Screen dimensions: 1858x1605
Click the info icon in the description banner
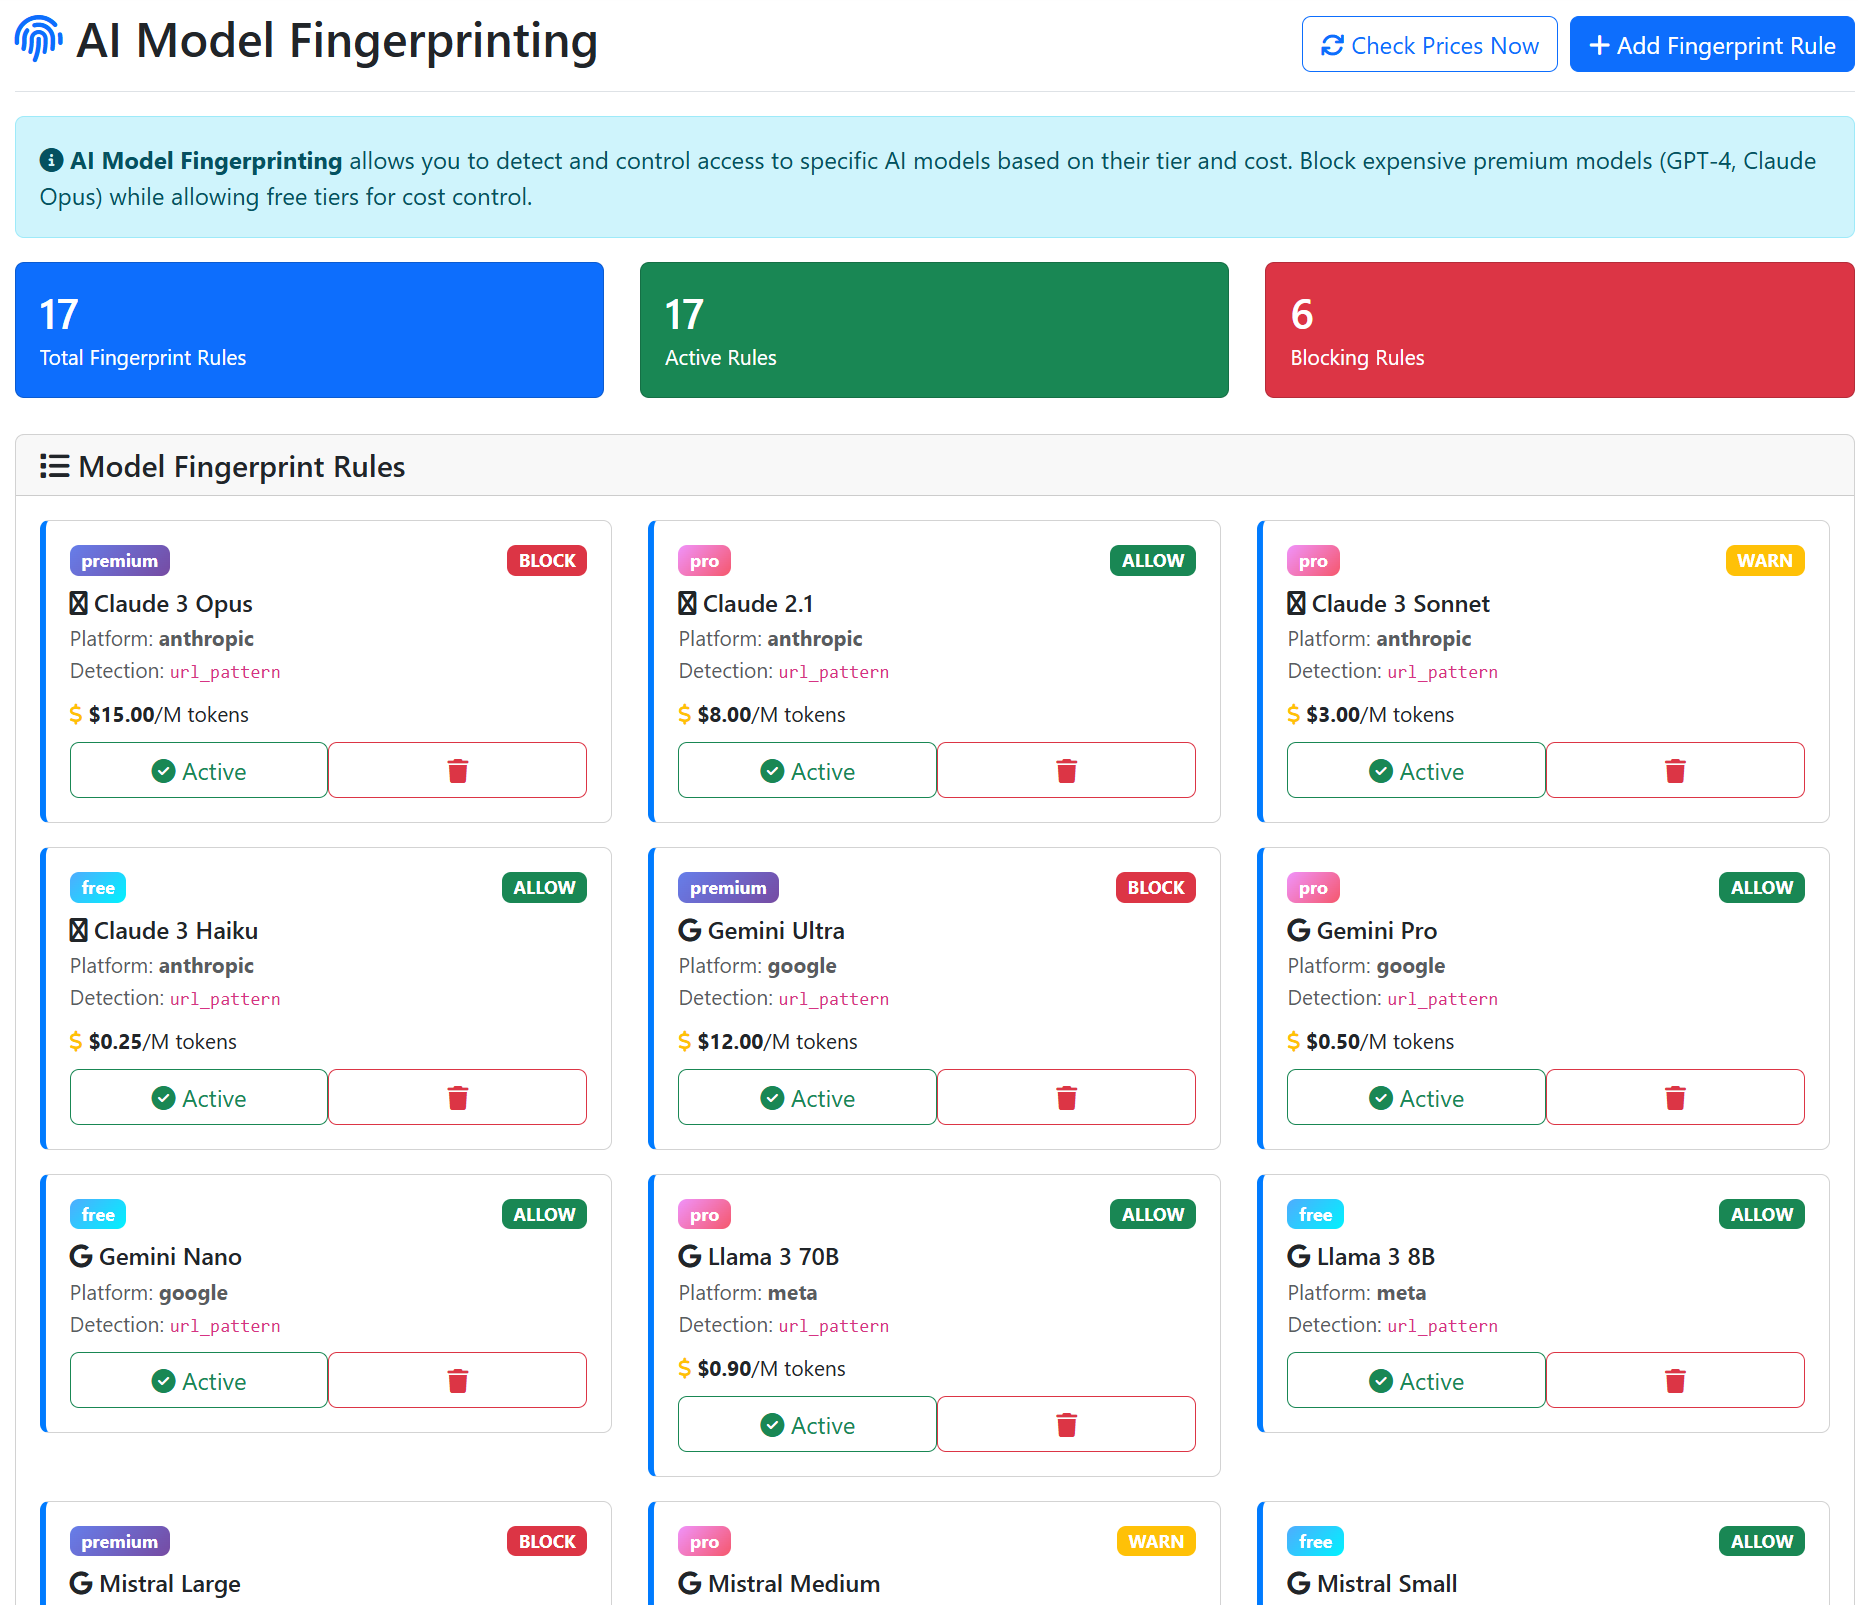[x=51, y=158]
